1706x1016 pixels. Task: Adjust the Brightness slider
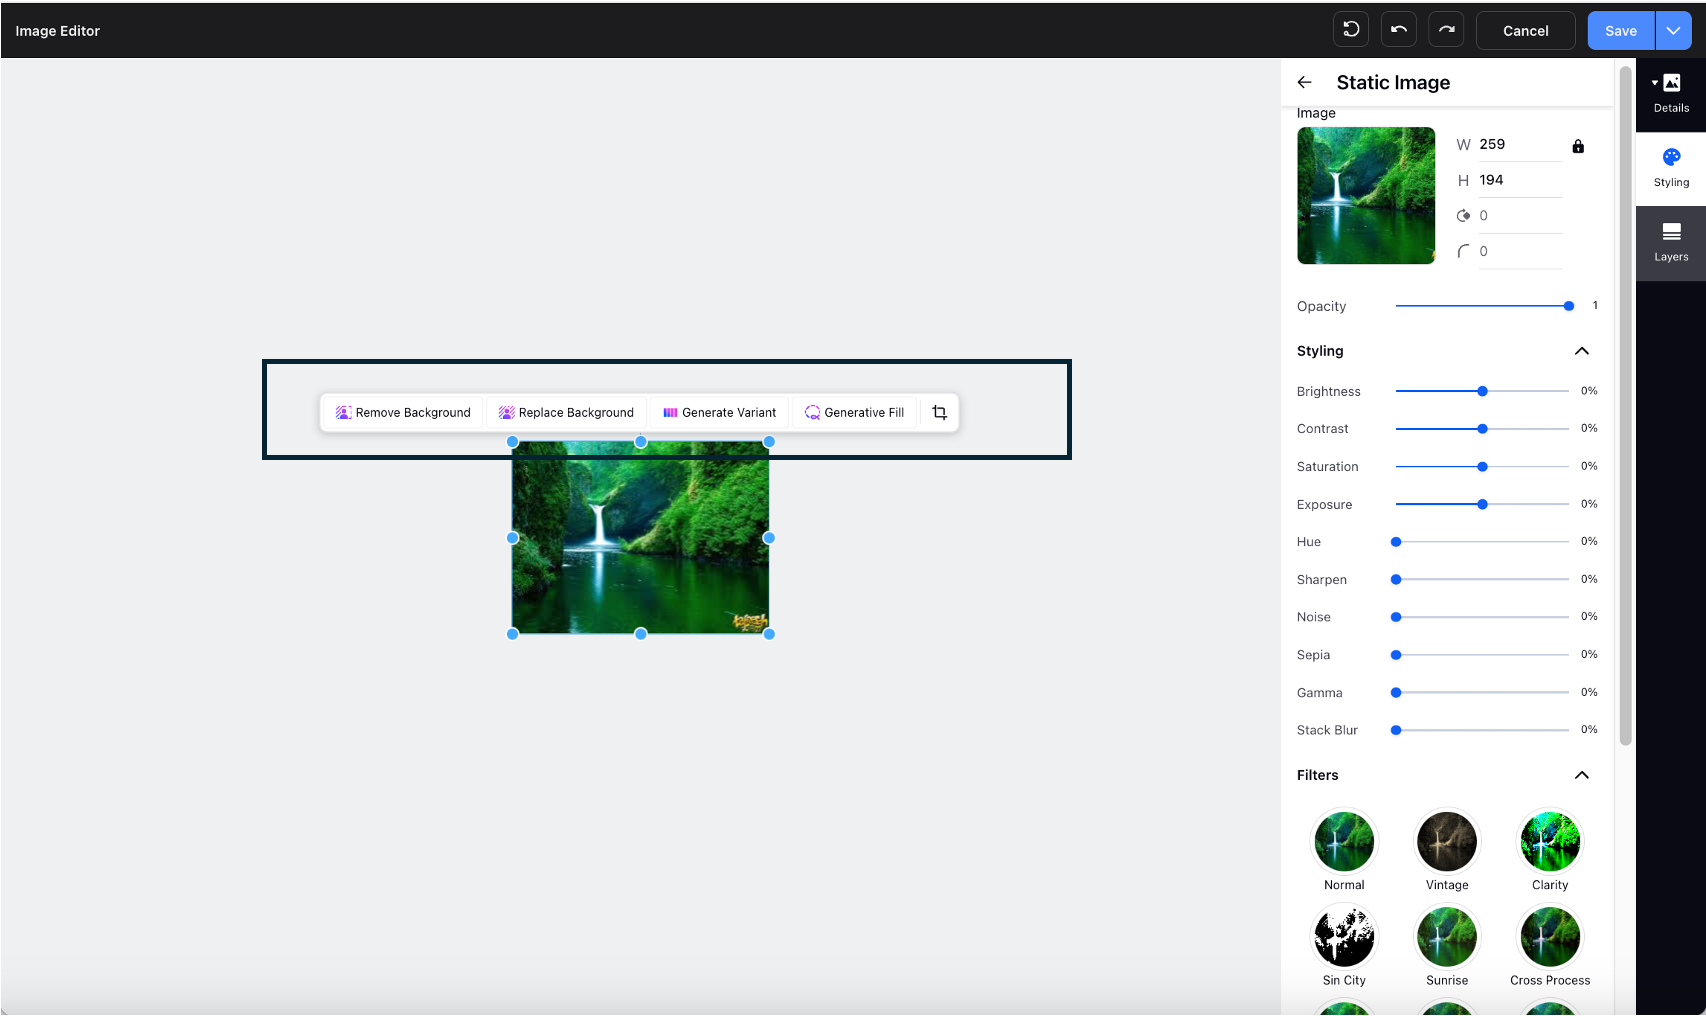point(1482,391)
